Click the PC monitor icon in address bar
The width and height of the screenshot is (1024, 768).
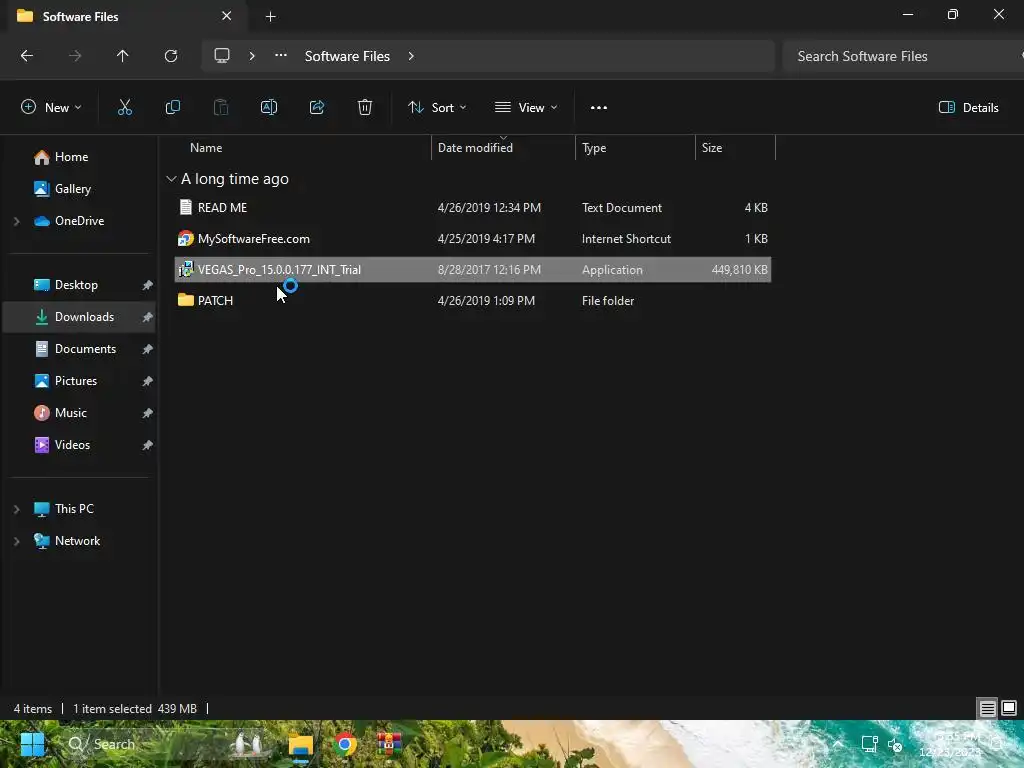[222, 56]
